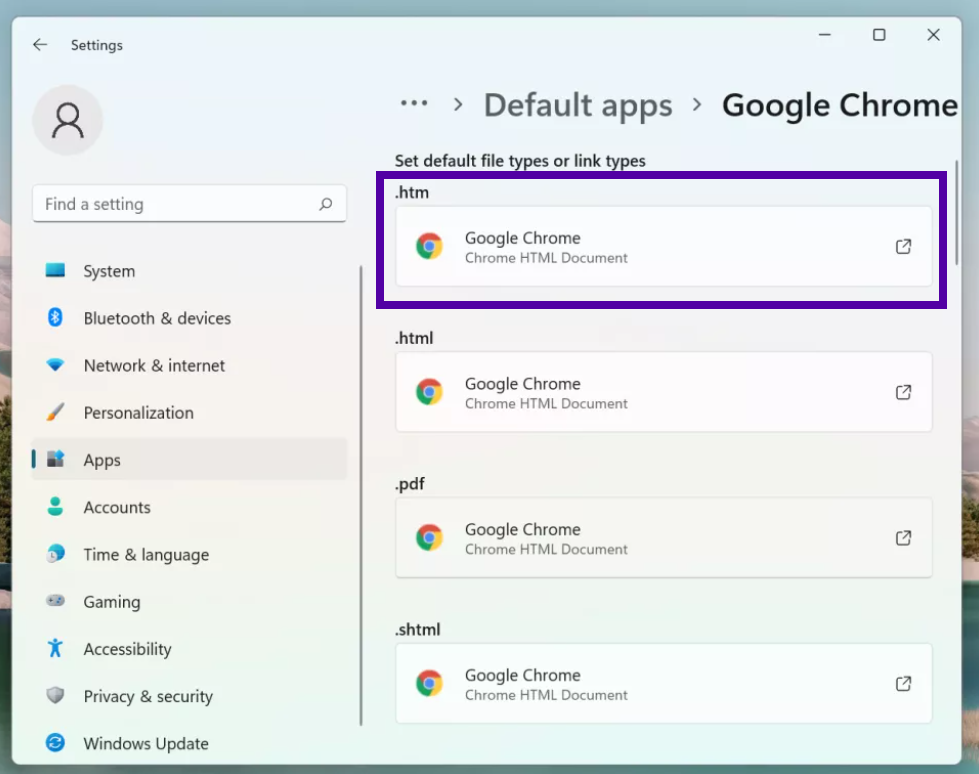Viewport: 979px width, 774px height.
Task: Click the Bluetooth icon in sidebar
Action: [x=55, y=318]
